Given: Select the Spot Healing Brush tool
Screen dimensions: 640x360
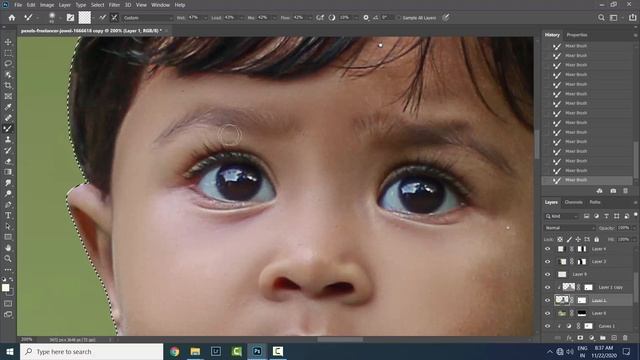Looking at the screenshot, I should coord(8,118).
